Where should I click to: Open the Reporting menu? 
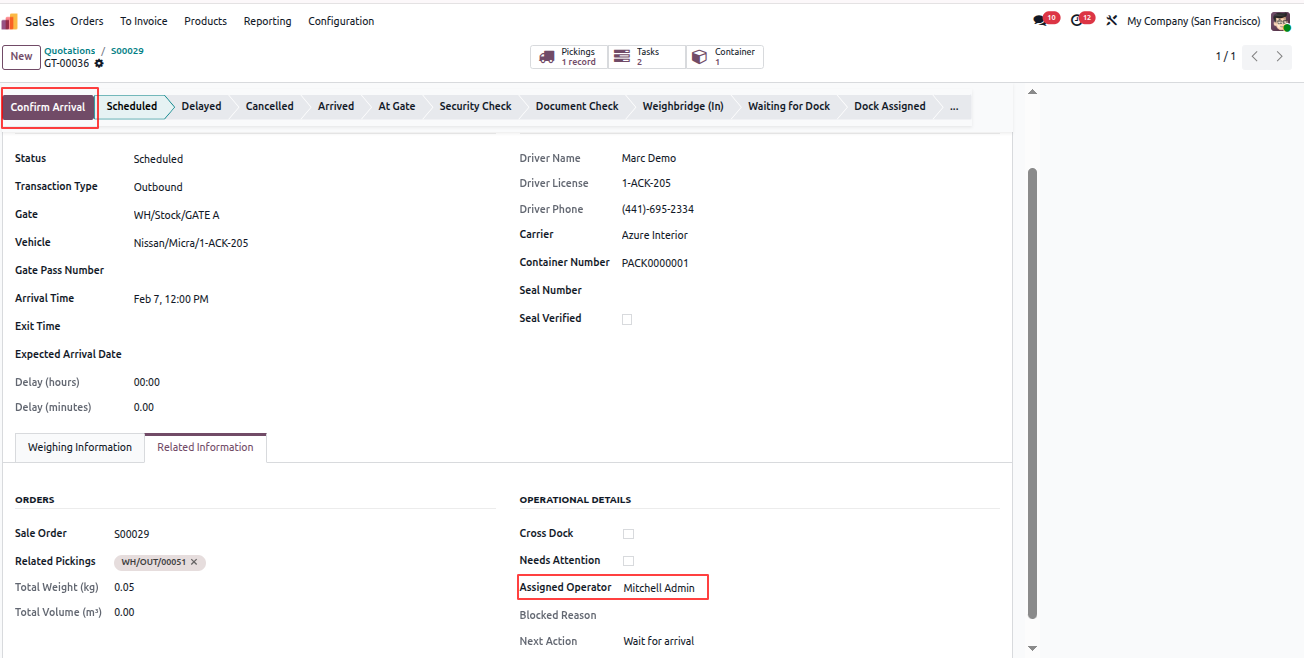(x=268, y=21)
